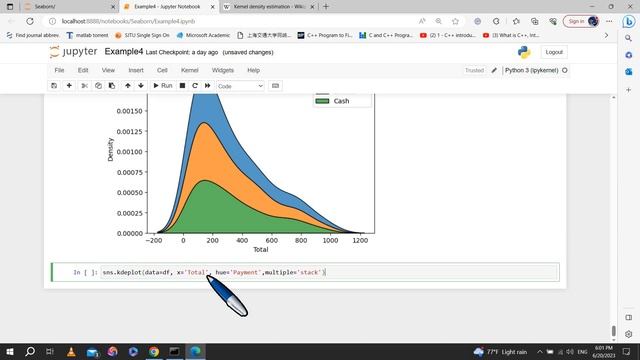This screenshot has height=360, width=640.
Task: Open weather widget showing Light rain
Action: click(500, 351)
